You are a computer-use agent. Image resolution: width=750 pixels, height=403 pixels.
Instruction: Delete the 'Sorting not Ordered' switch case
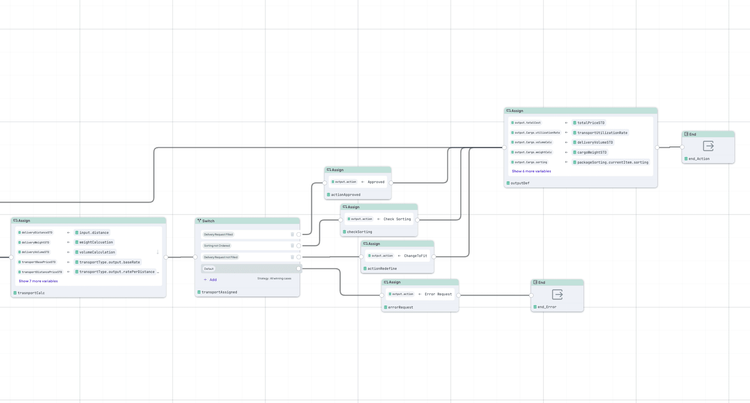(292, 246)
